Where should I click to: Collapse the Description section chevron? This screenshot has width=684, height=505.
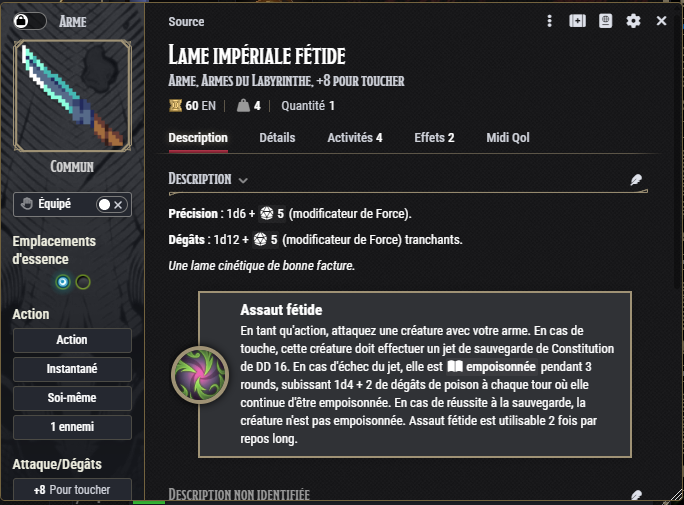(x=244, y=180)
